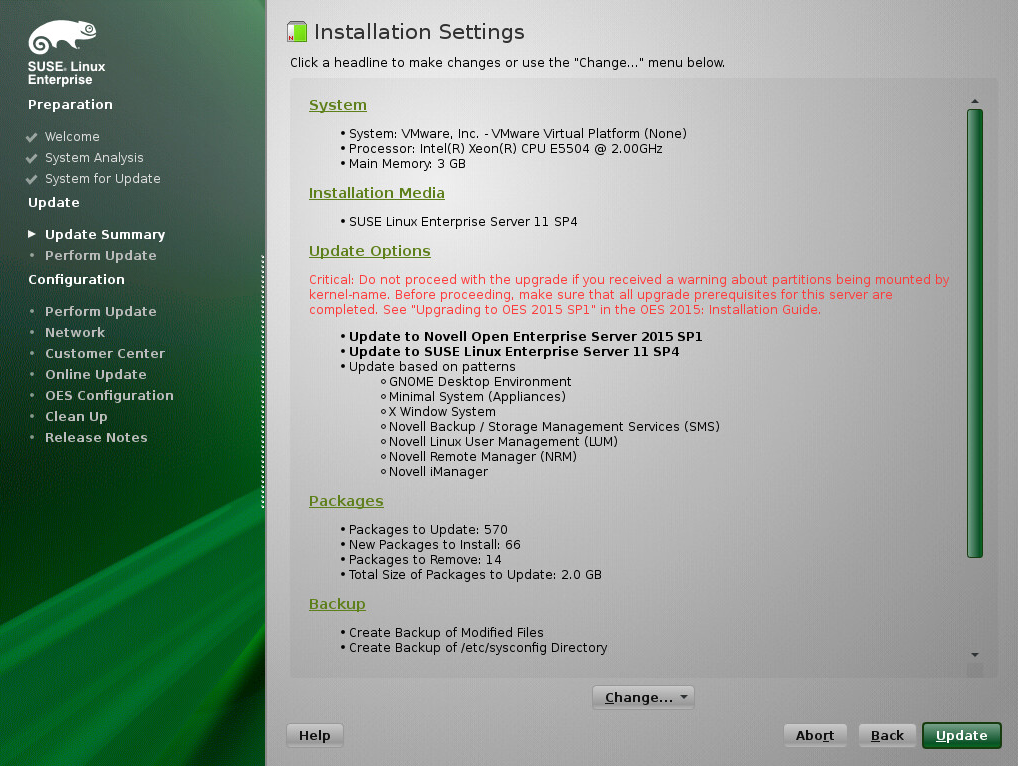Click the Configuration section heading
Screen dimensions: 1018x766
click(x=76, y=279)
